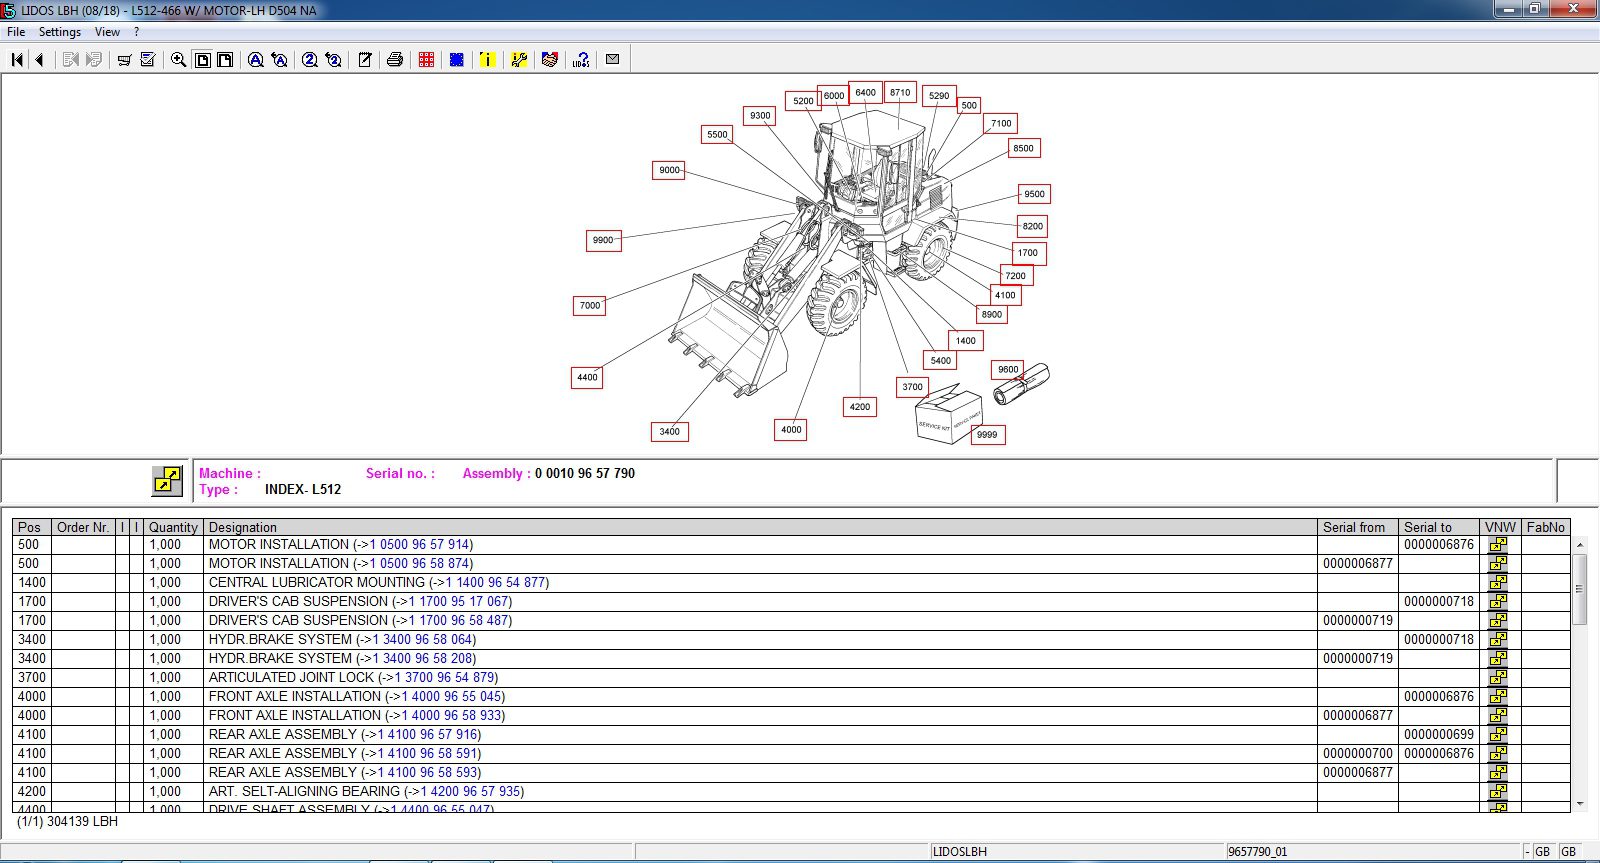Jump to first page toolbar icon

[x=17, y=60]
